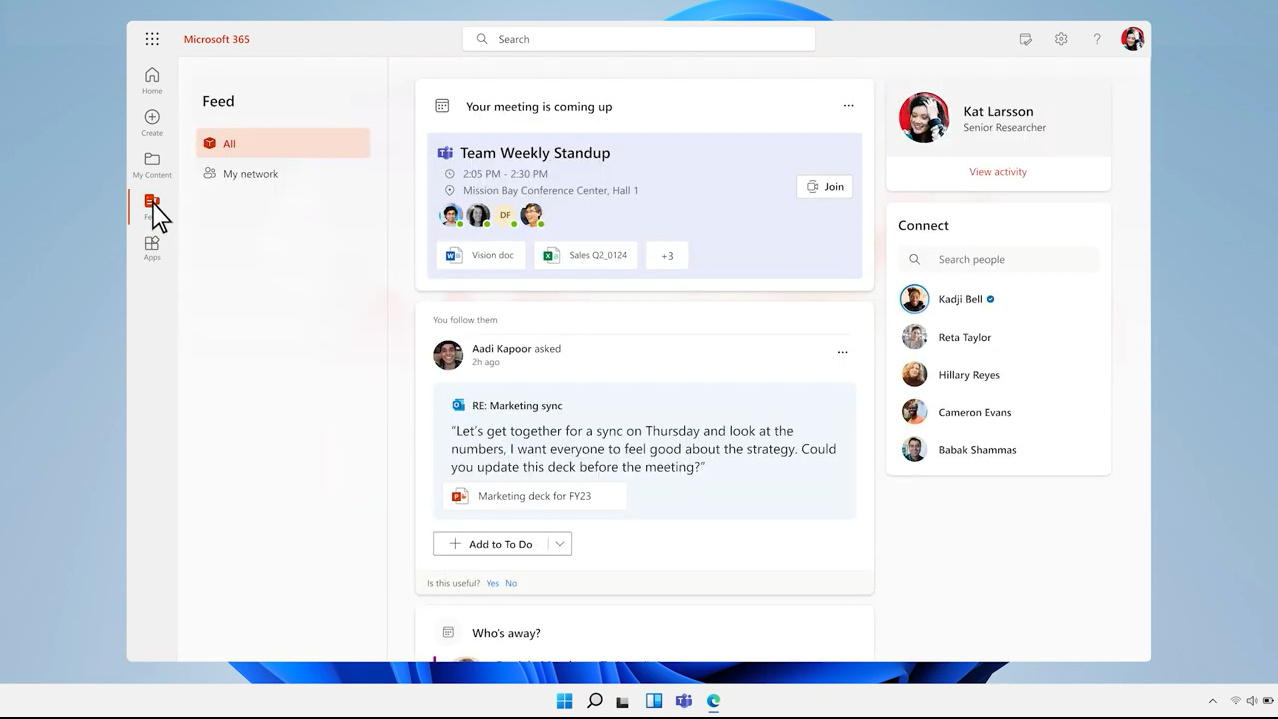Launch Microsoft Teams from the taskbar
Viewport: 1278px width, 719px height.
click(x=684, y=701)
